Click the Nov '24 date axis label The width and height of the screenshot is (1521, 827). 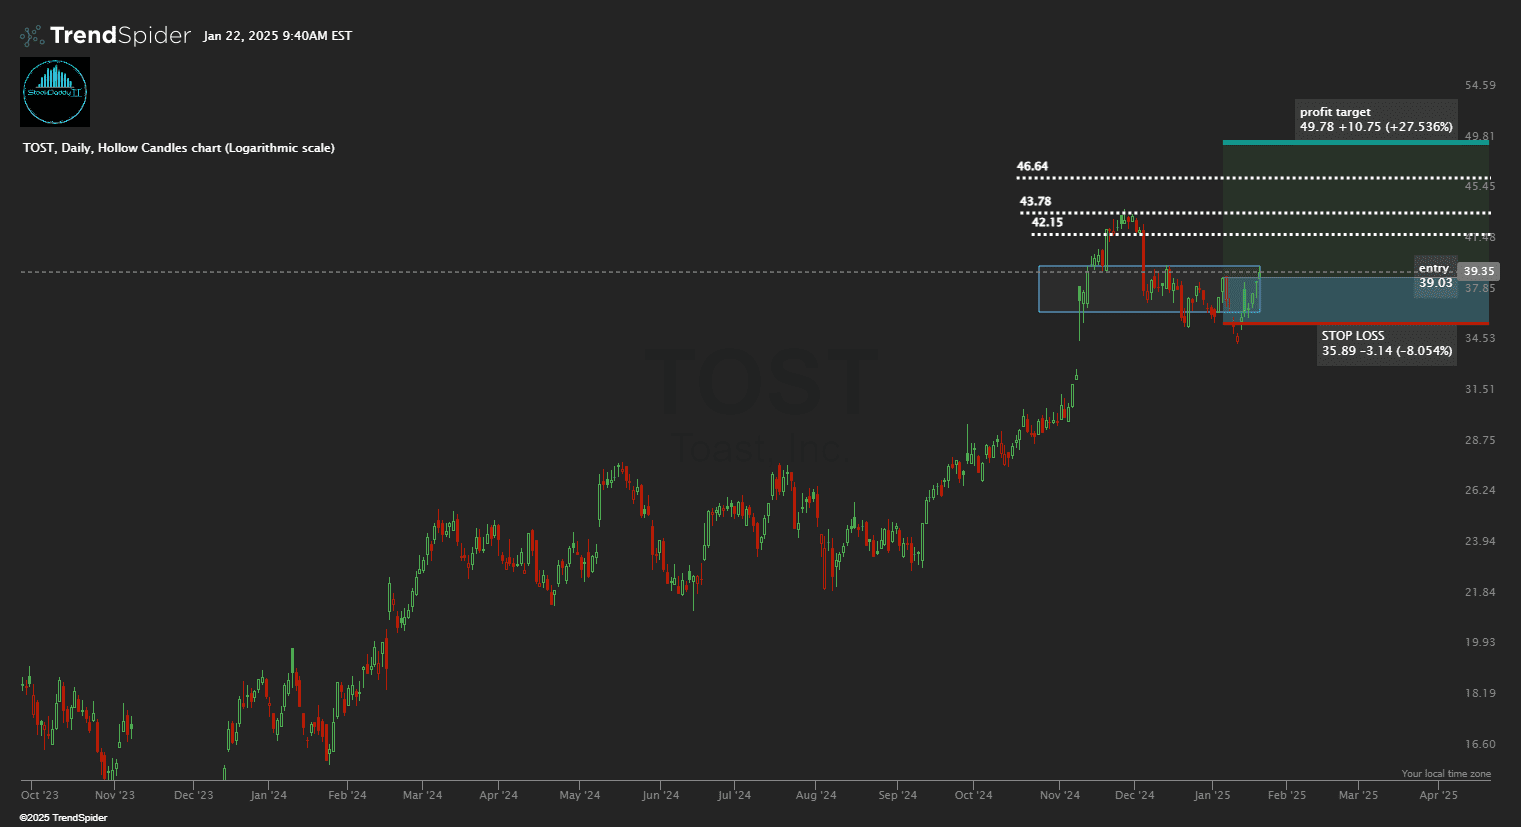pyautogui.click(x=1059, y=795)
